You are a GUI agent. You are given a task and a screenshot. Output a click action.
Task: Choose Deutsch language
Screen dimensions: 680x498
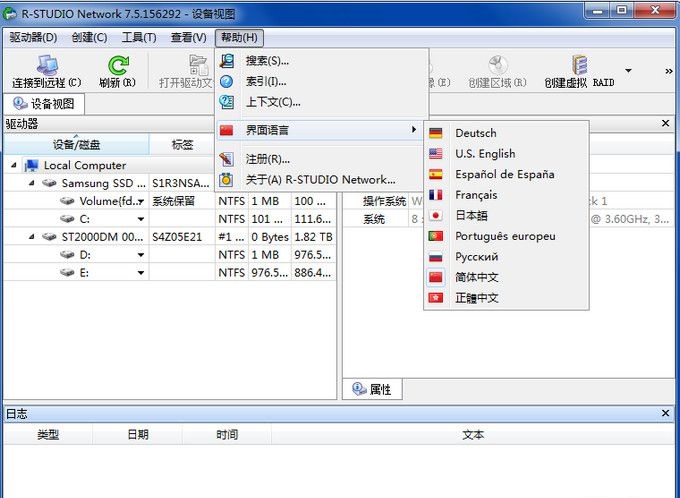point(506,133)
